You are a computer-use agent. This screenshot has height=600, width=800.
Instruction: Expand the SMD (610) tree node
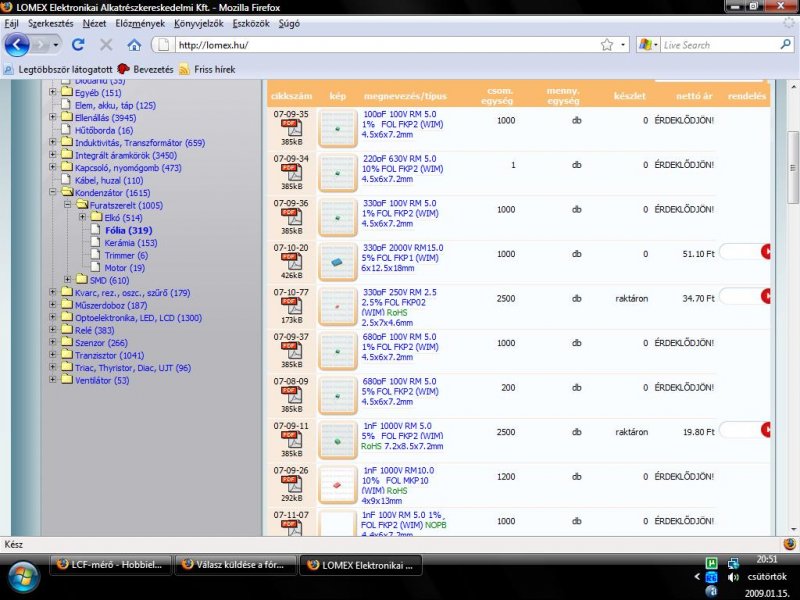pos(67,280)
